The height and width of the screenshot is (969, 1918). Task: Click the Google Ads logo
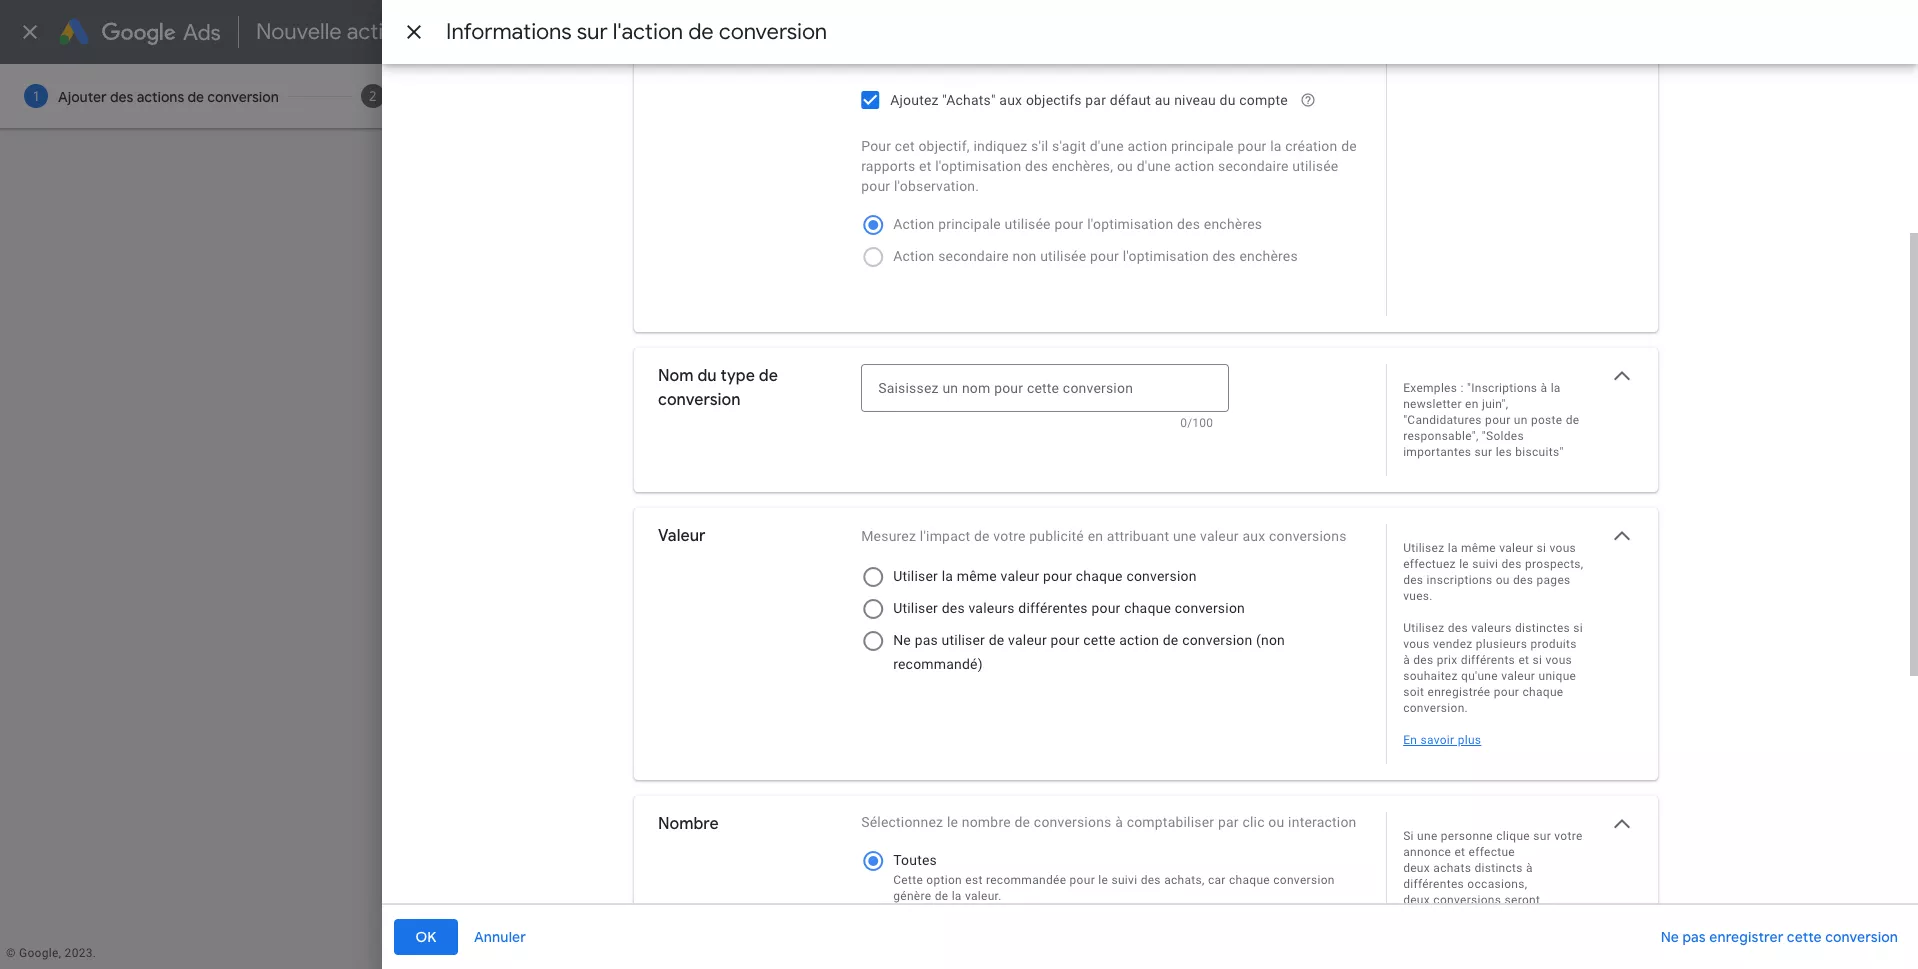(x=140, y=31)
